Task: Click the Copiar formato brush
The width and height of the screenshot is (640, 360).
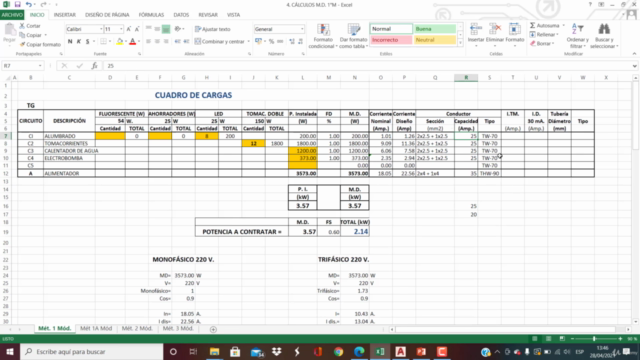Action: click(22, 44)
